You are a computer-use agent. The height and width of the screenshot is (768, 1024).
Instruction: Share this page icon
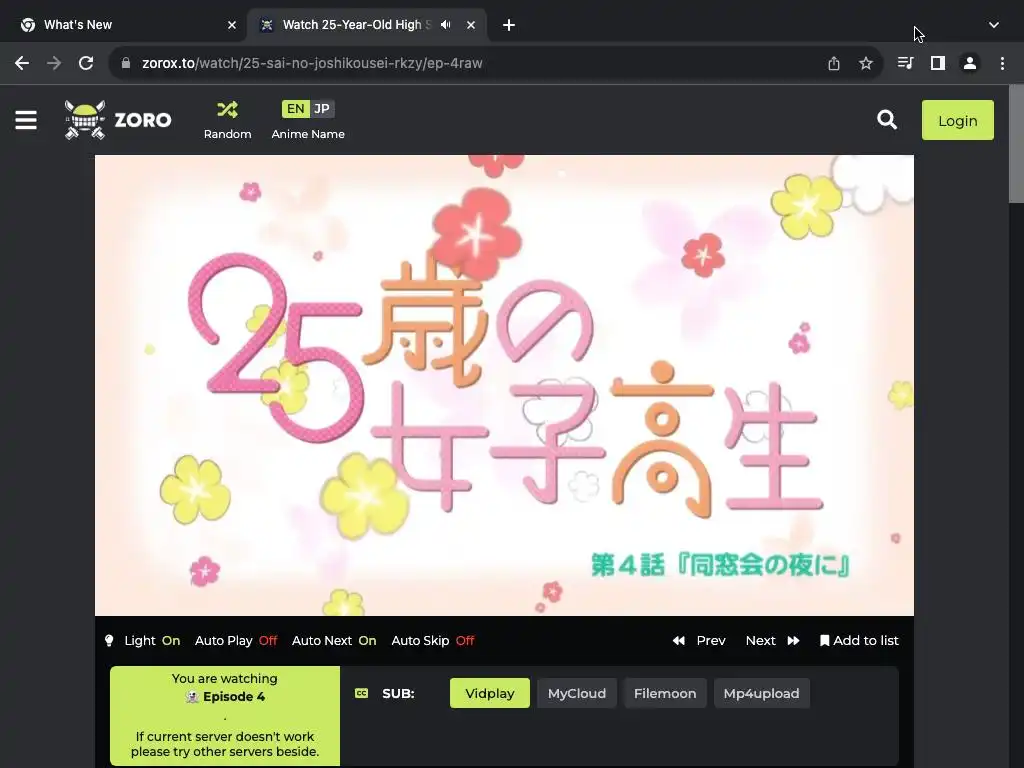click(833, 63)
